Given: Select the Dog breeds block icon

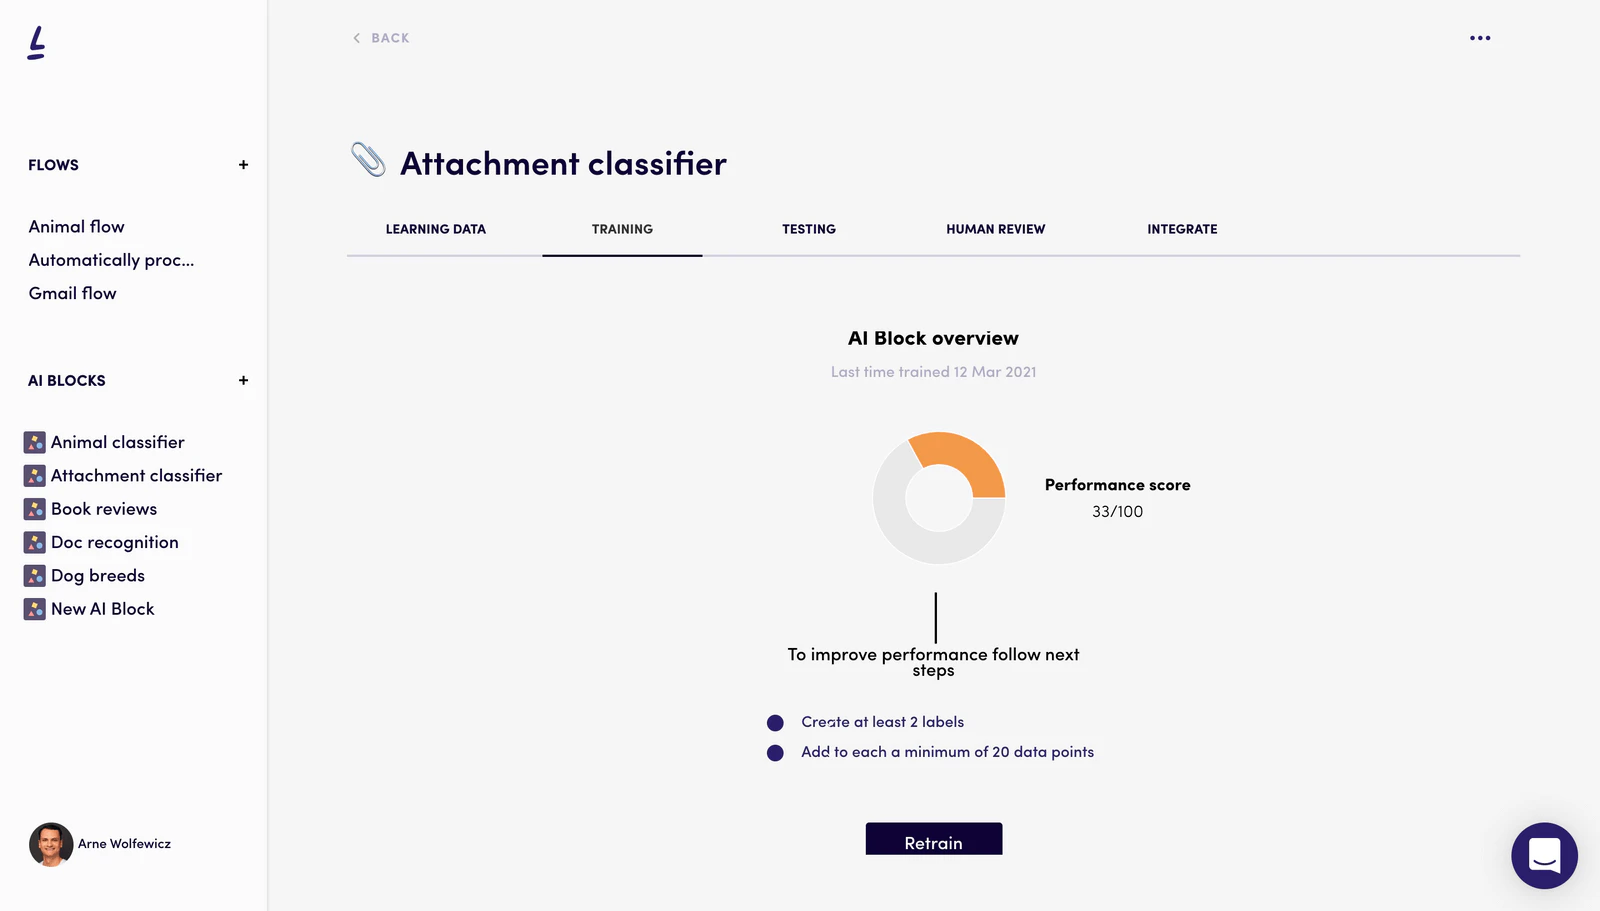Looking at the screenshot, I should point(33,575).
